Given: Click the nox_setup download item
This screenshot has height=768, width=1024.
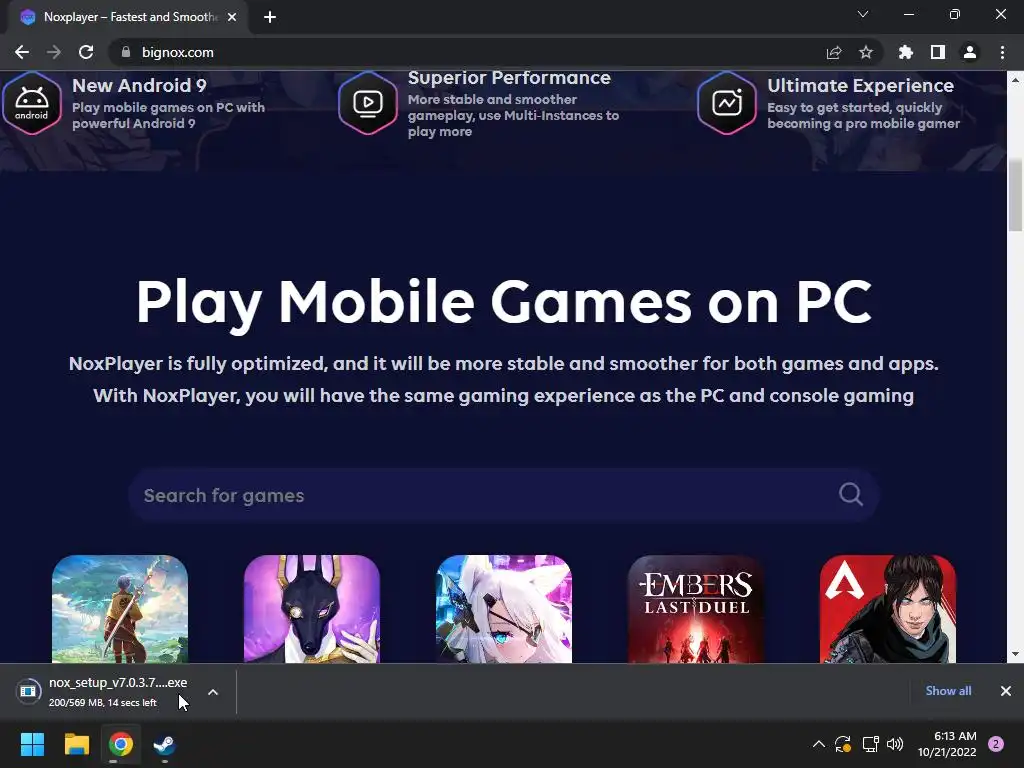Looking at the screenshot, I should pos(104,692).
